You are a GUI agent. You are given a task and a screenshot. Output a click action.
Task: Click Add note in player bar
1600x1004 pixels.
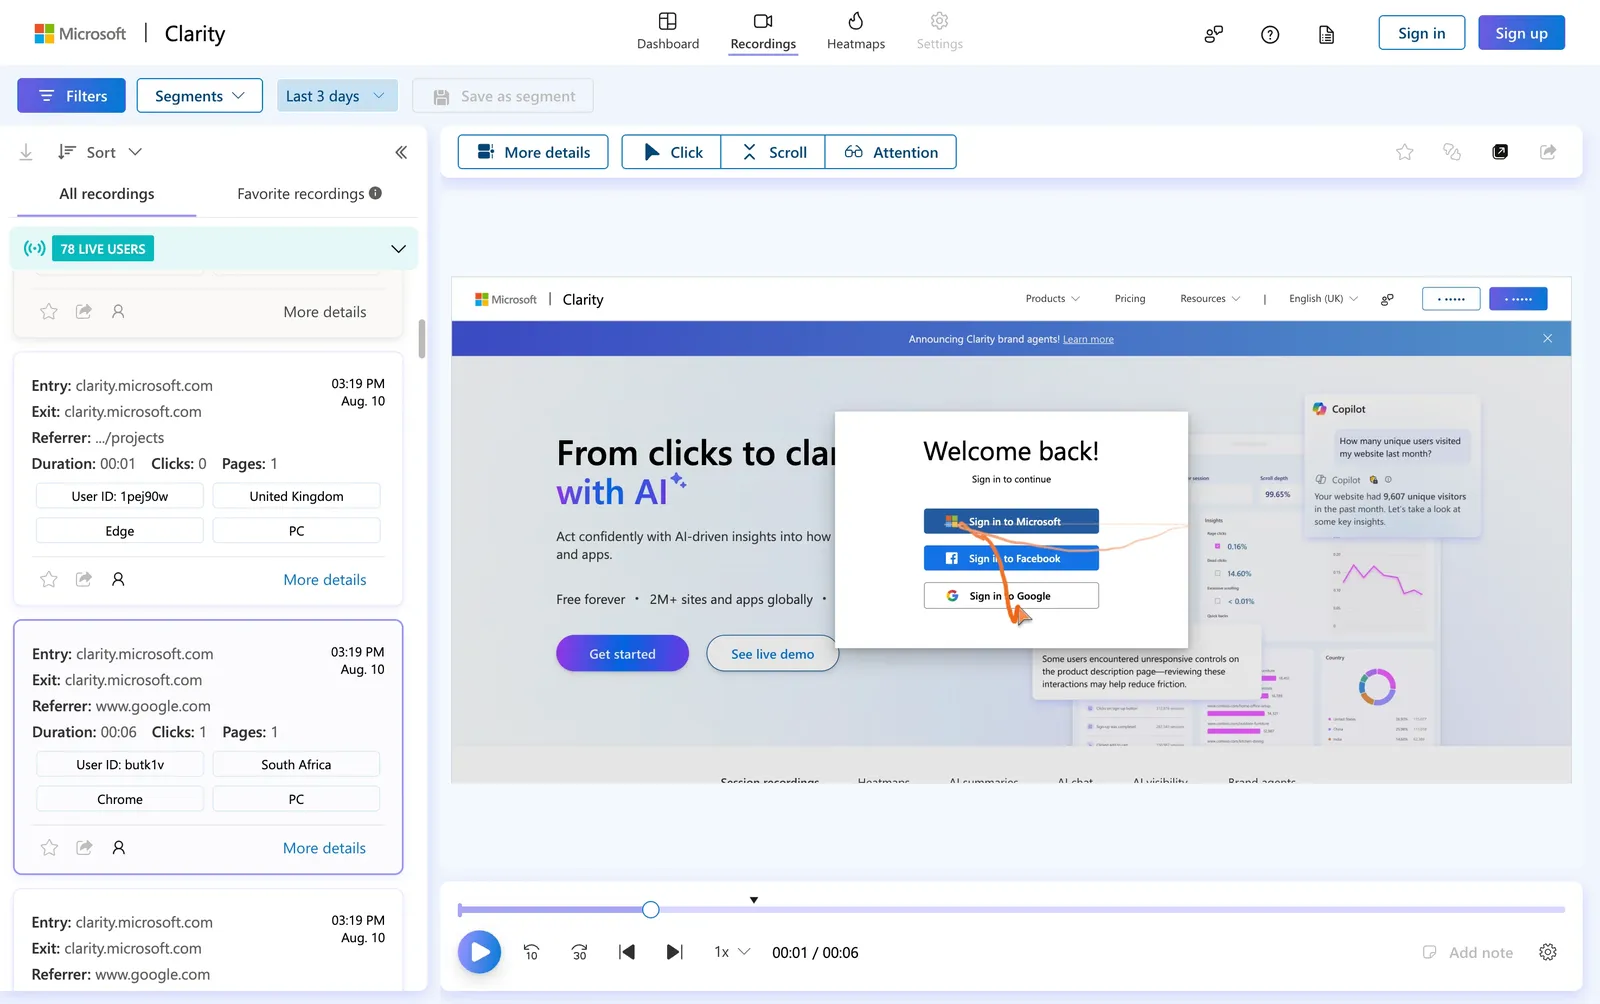coord(1468,952)
